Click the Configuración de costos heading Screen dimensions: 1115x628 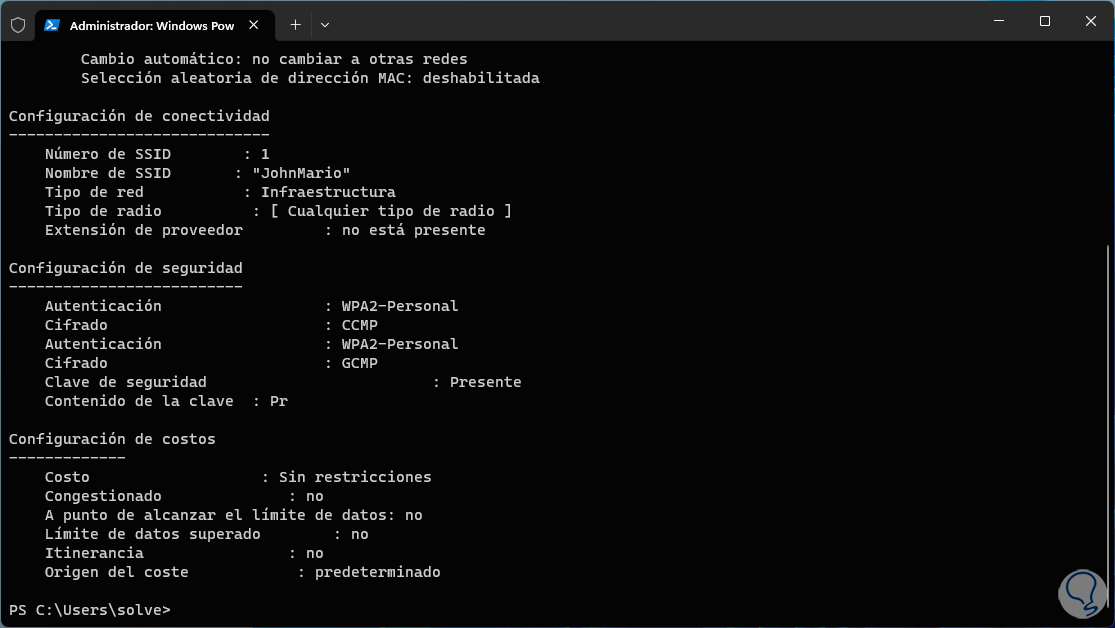click(112, 439)
